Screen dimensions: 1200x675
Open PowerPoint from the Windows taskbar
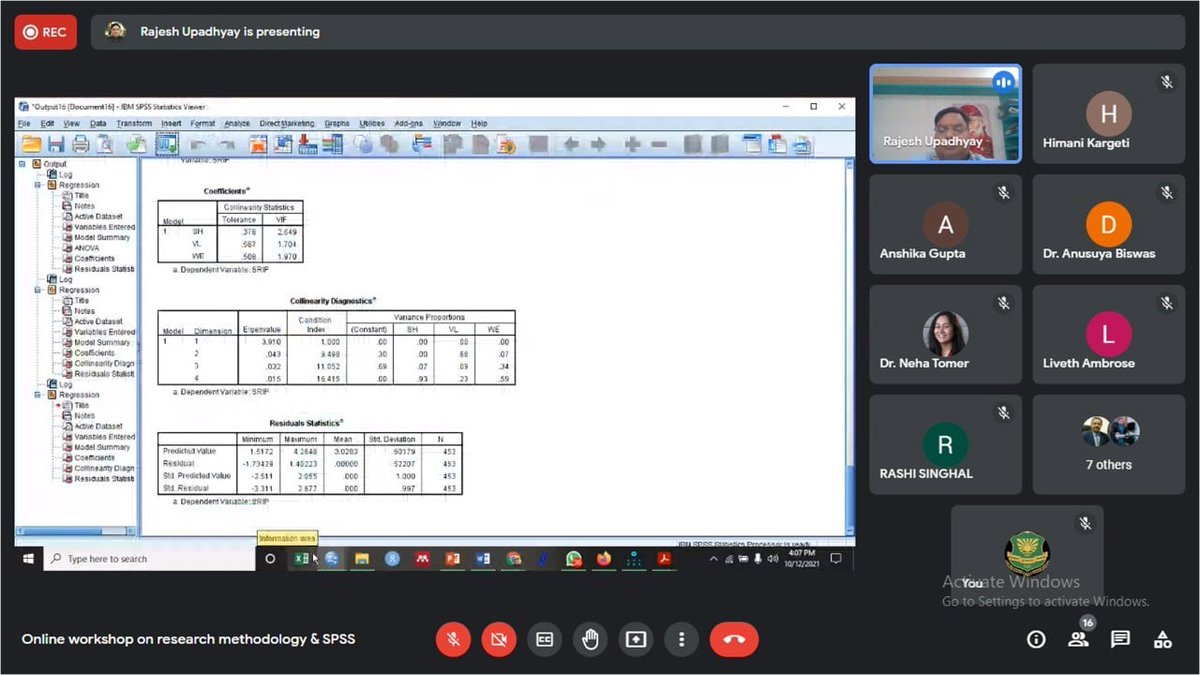[x=451, y=559]
